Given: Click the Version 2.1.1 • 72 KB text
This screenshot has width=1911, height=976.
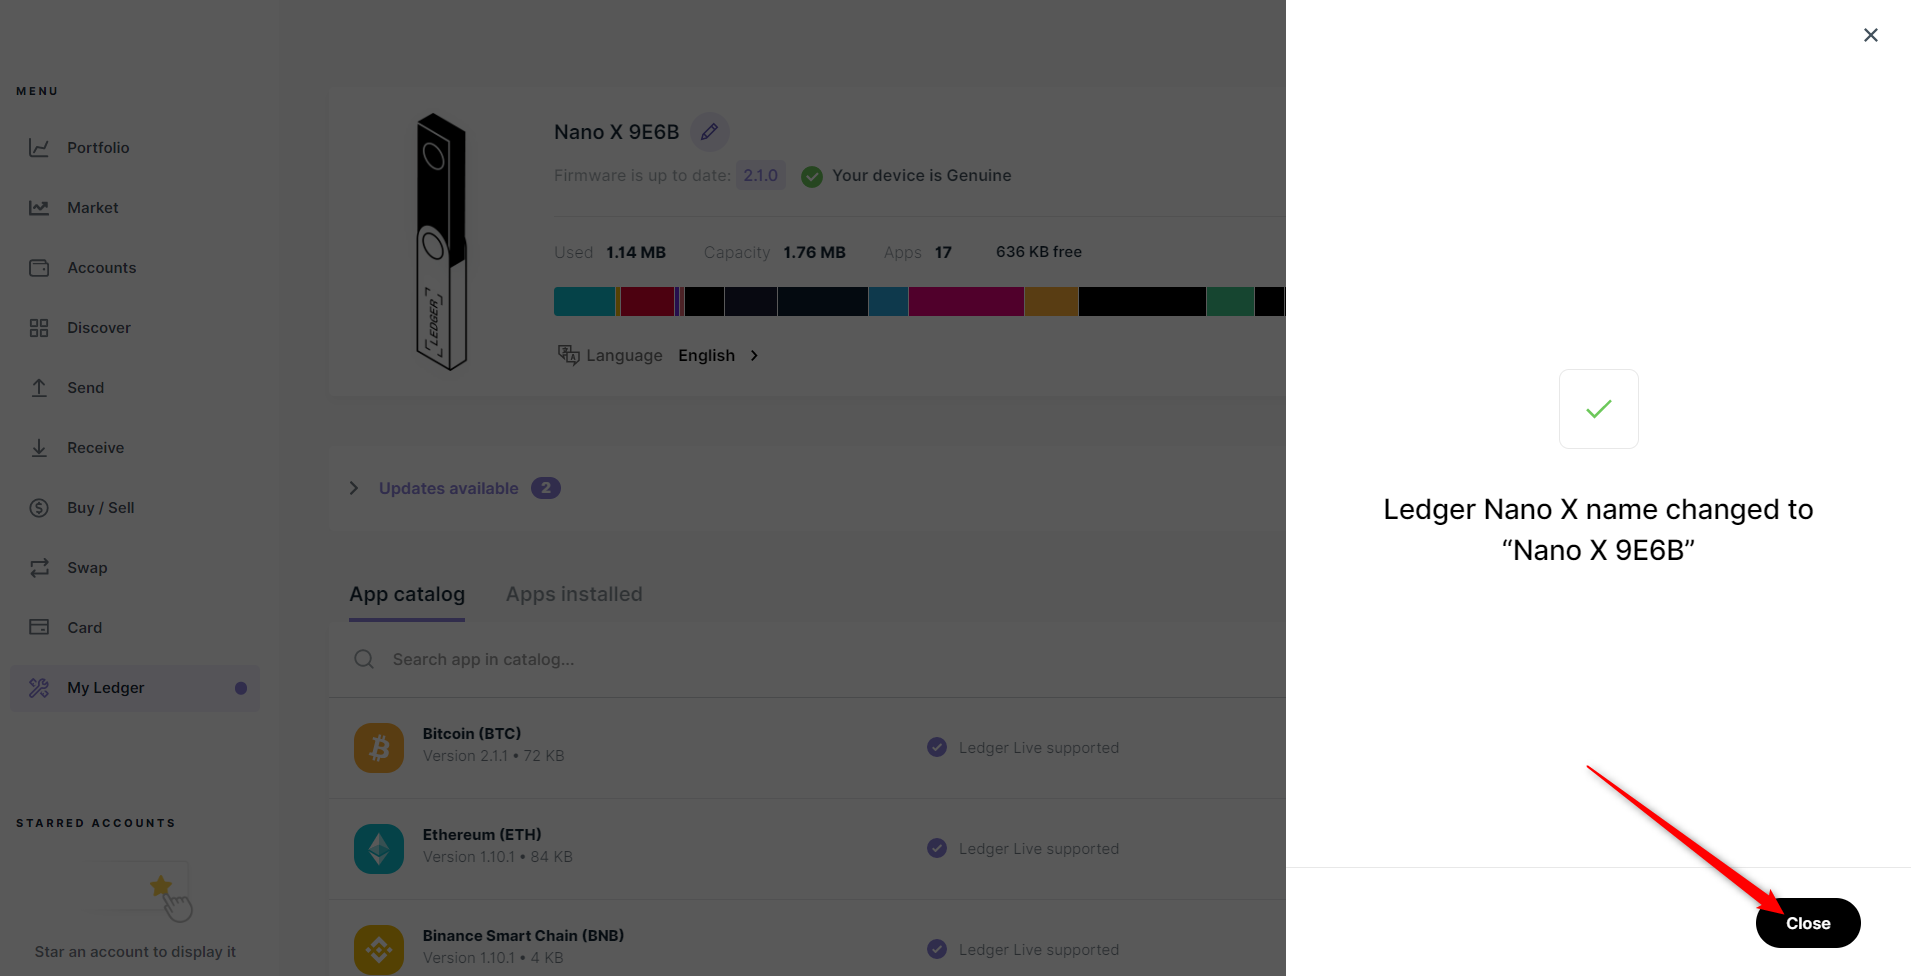Looking at the screenshot, I should coord(494,756).
